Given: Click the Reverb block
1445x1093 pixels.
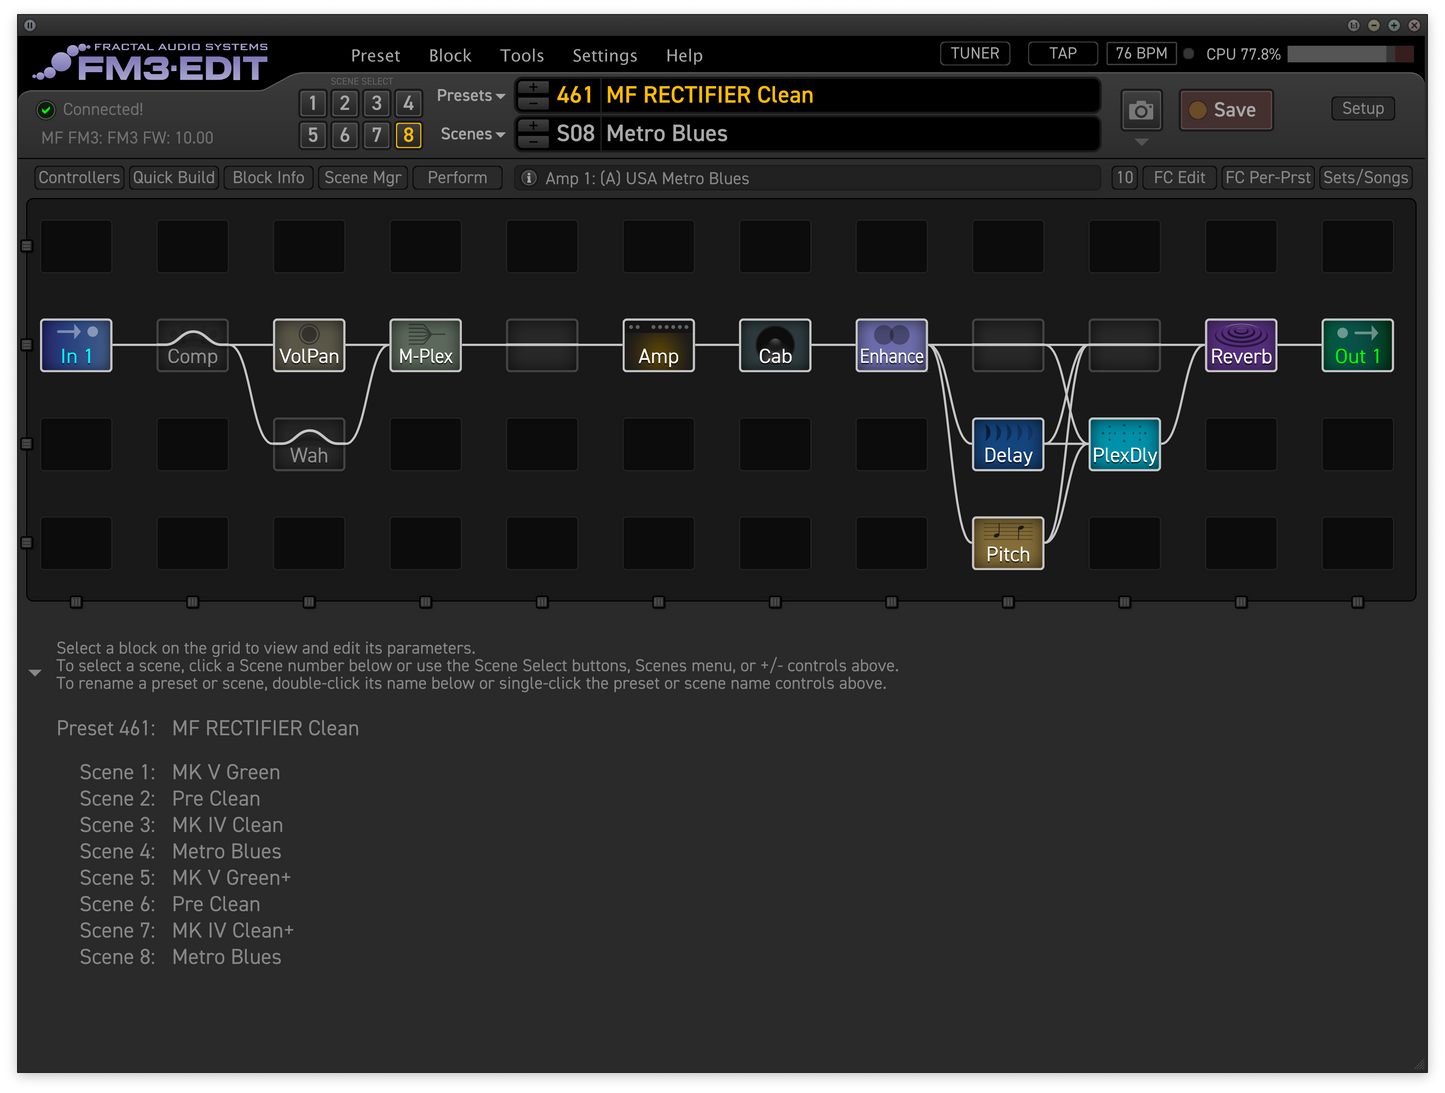Looking at the screenshot, I should (1240, 346).
